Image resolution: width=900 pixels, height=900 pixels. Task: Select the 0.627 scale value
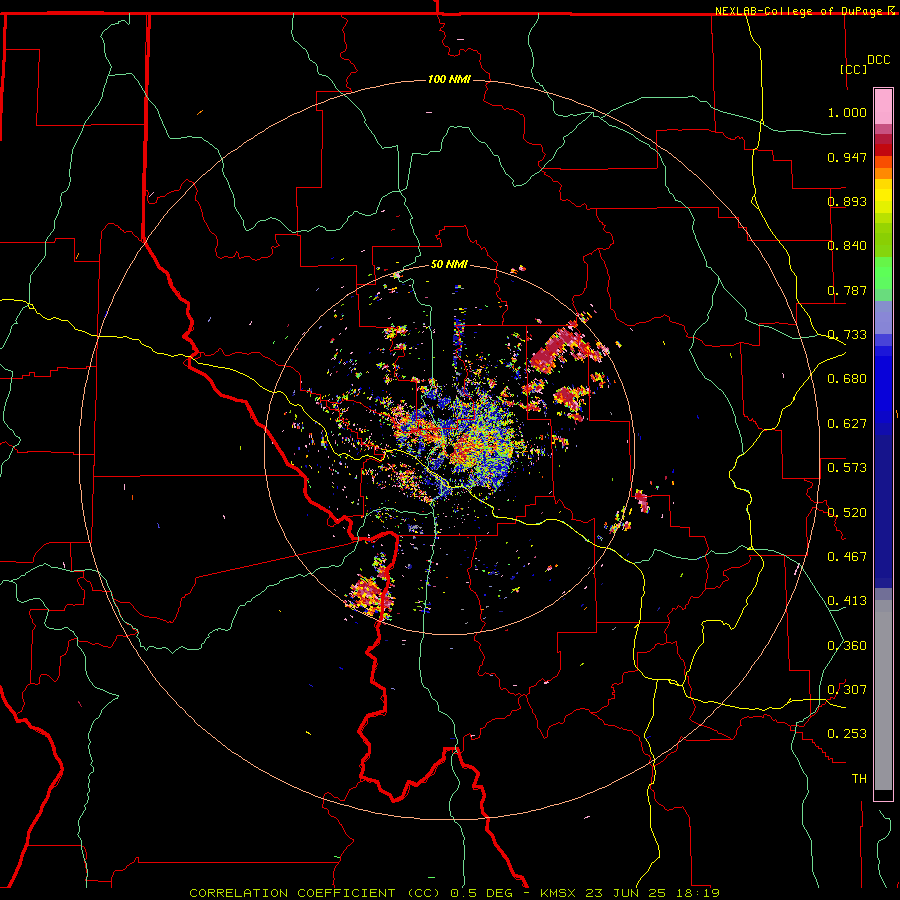click(847, 424)
